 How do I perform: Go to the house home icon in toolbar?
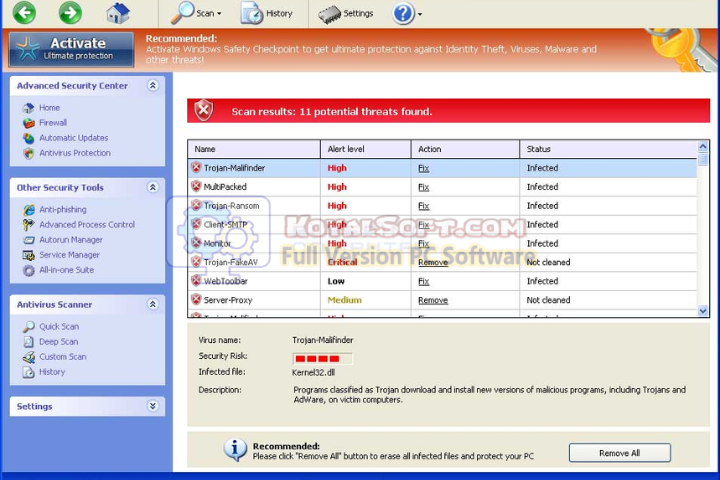(x=118, y=12)
